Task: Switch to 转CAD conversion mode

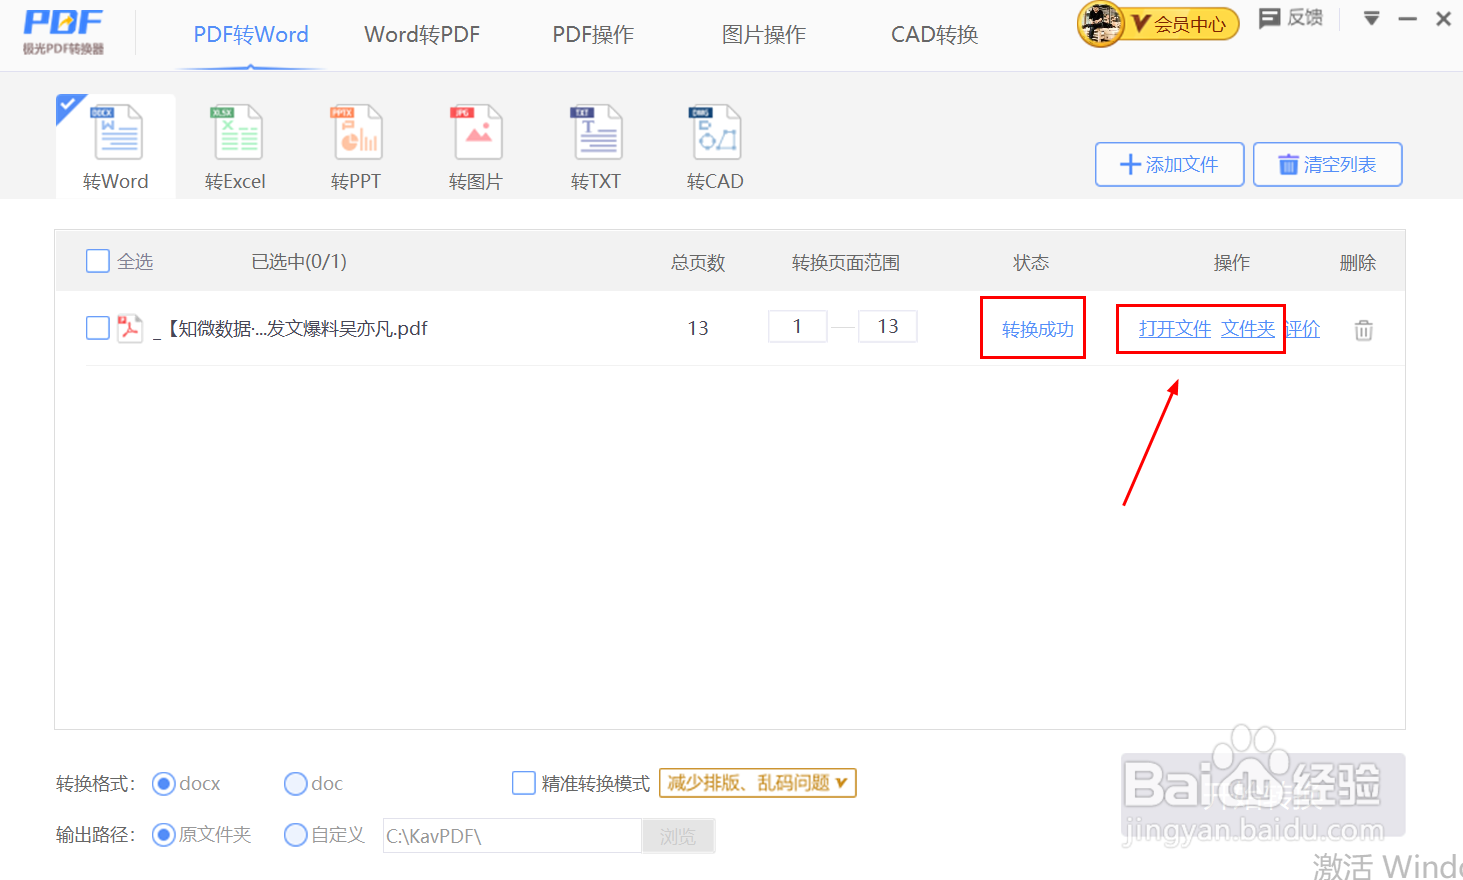Action: pos(715,145)
